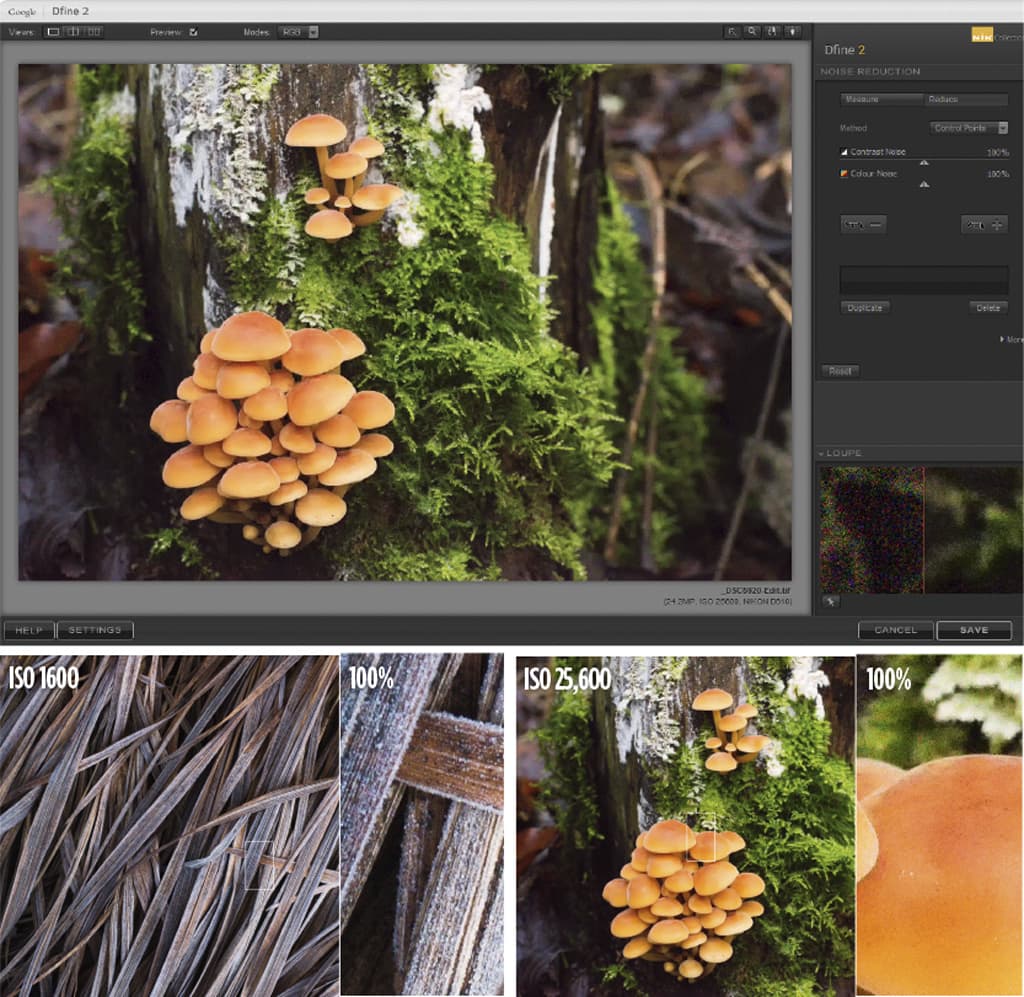
Task: Adjust the Contrast Noise slider handle
Action: click(924, 163)
